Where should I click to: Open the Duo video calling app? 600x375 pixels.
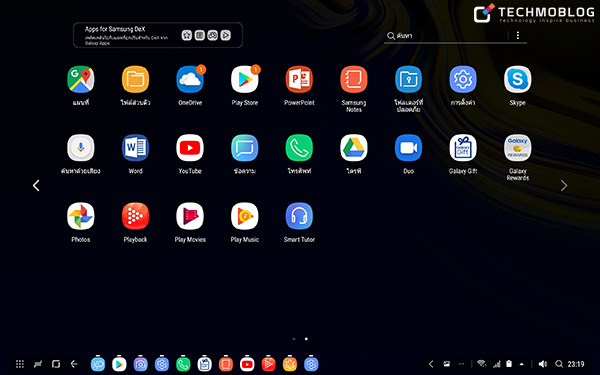pyautogui.click(x=409, y=148)
